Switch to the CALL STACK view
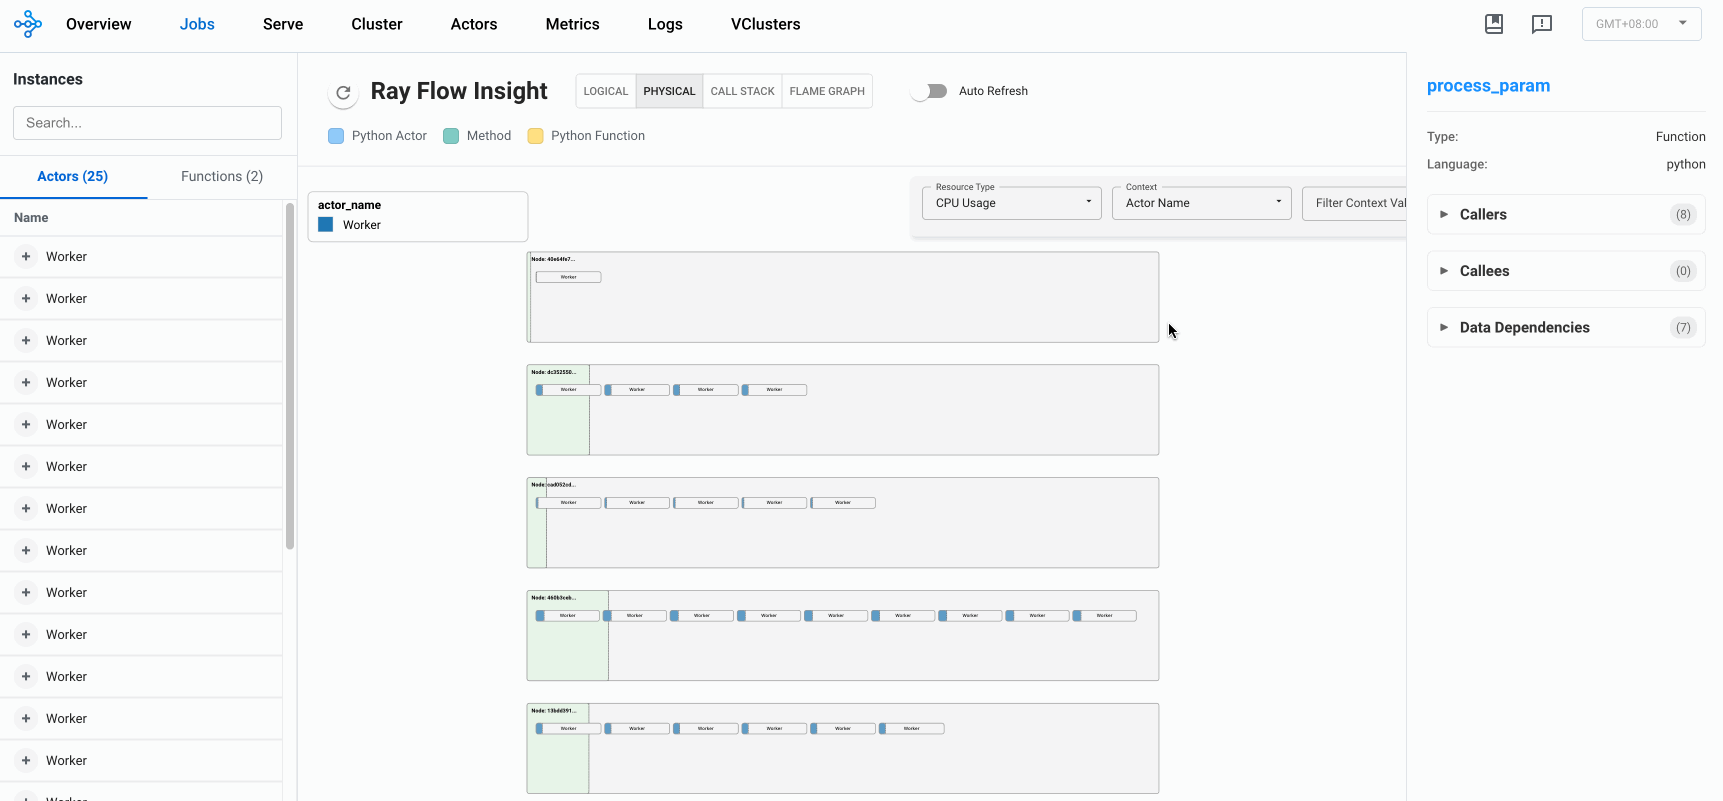 coord(742,91)
